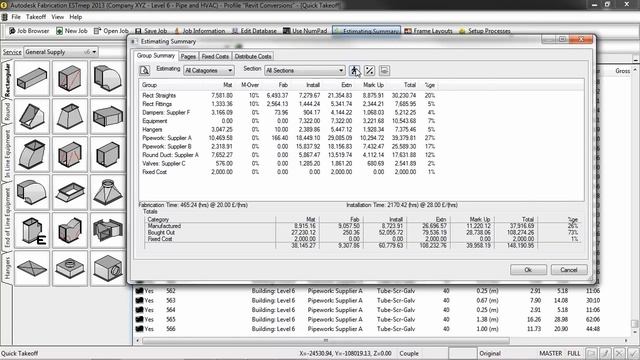
Task: Click the labour figure icon beside the Section dropdown
Action: tap(355, 71)
